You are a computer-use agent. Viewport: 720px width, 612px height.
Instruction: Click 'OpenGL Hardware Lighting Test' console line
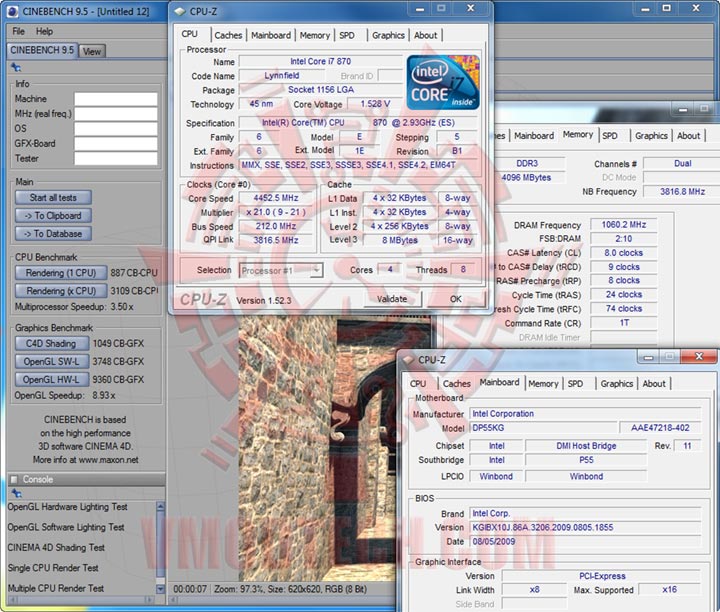click(x=68, y=507)
